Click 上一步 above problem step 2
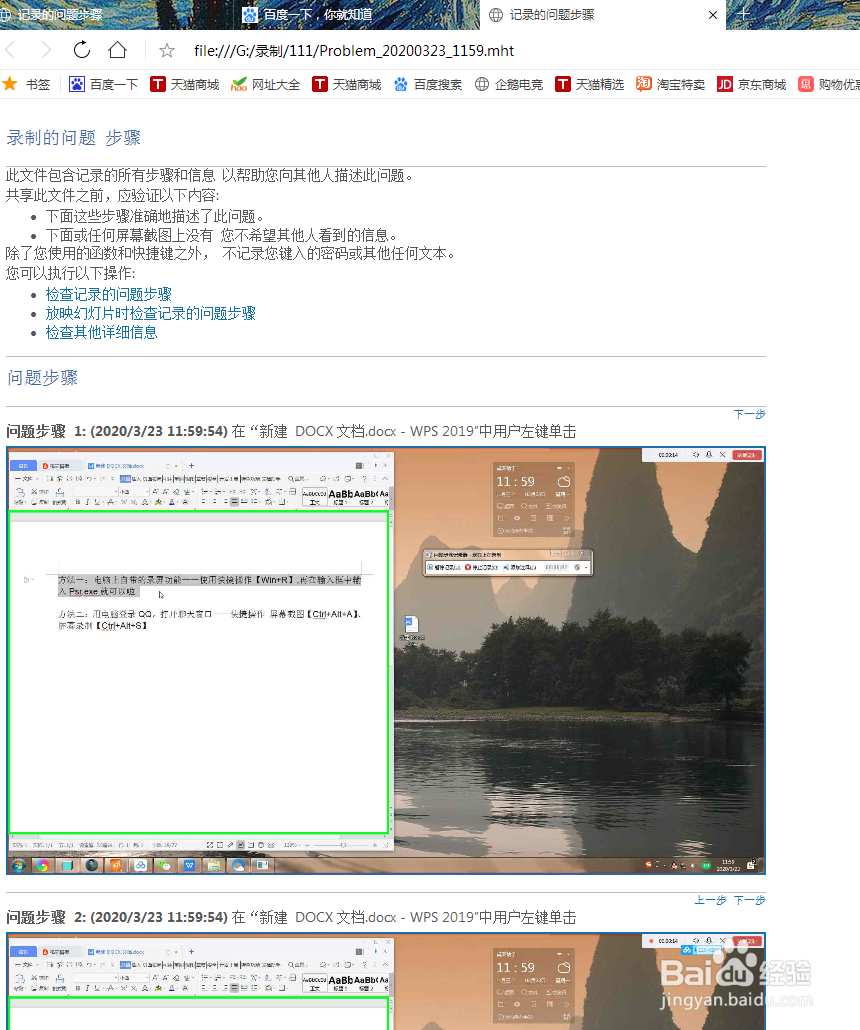Image resolution: width=860 pixels, height=1030 pixels. [710, 900]
